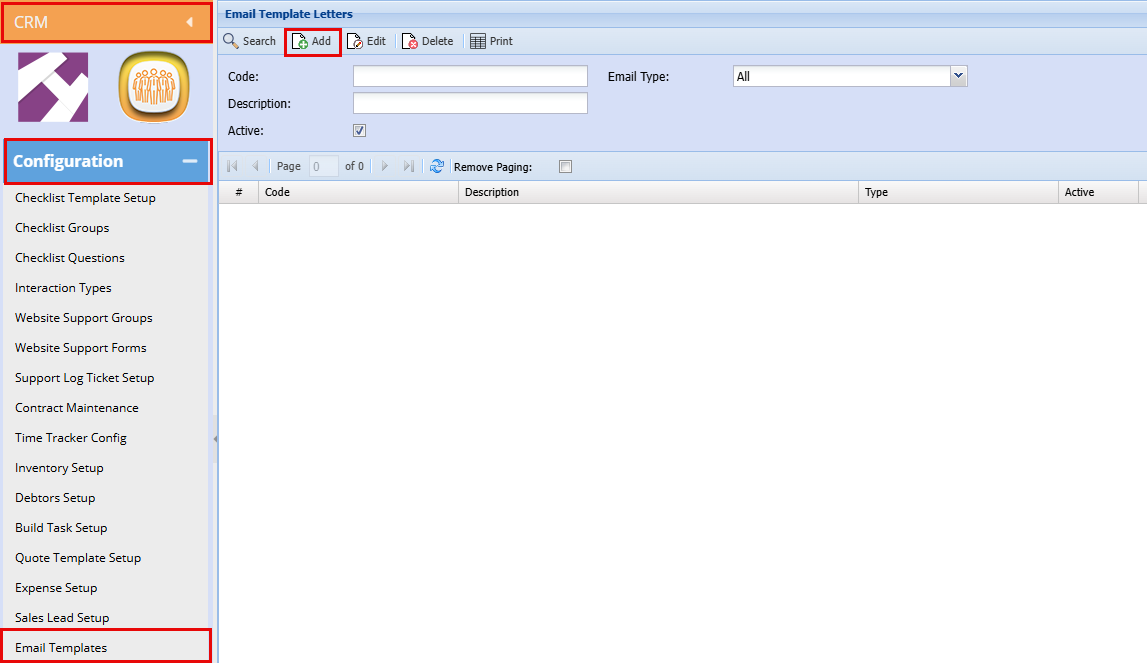Select Email Templates in sidebar

coord(106,647)
